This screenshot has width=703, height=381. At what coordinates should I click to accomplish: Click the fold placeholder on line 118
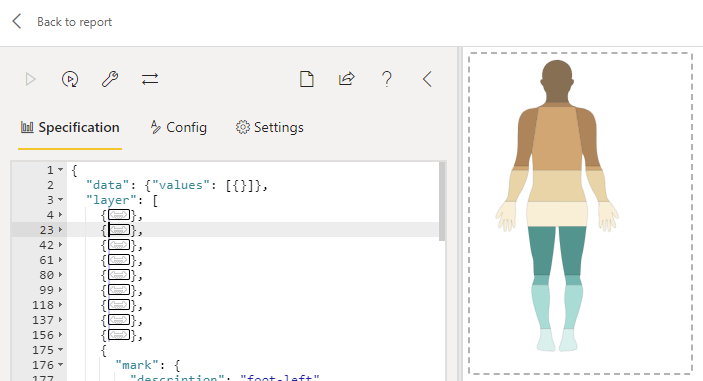click(119, 305)
